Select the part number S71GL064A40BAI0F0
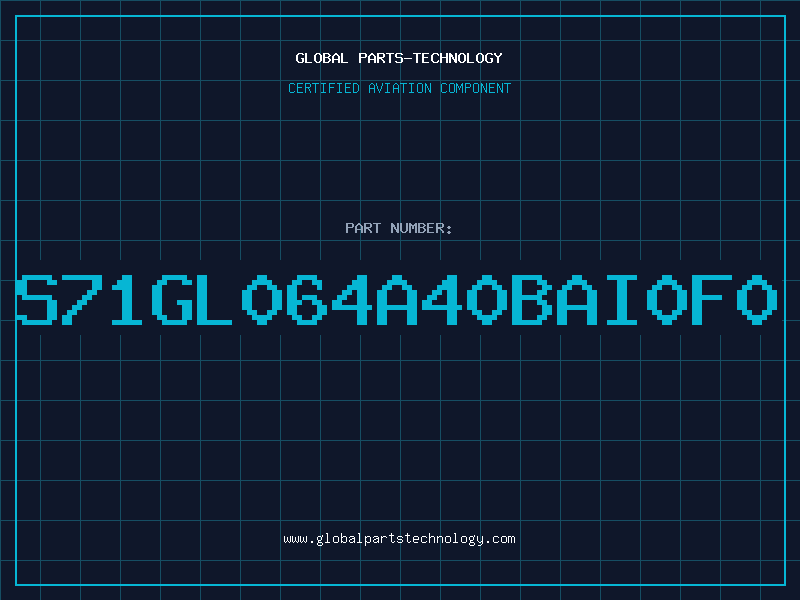The height and width of the screenshot is (600, 800). (397, 299)
